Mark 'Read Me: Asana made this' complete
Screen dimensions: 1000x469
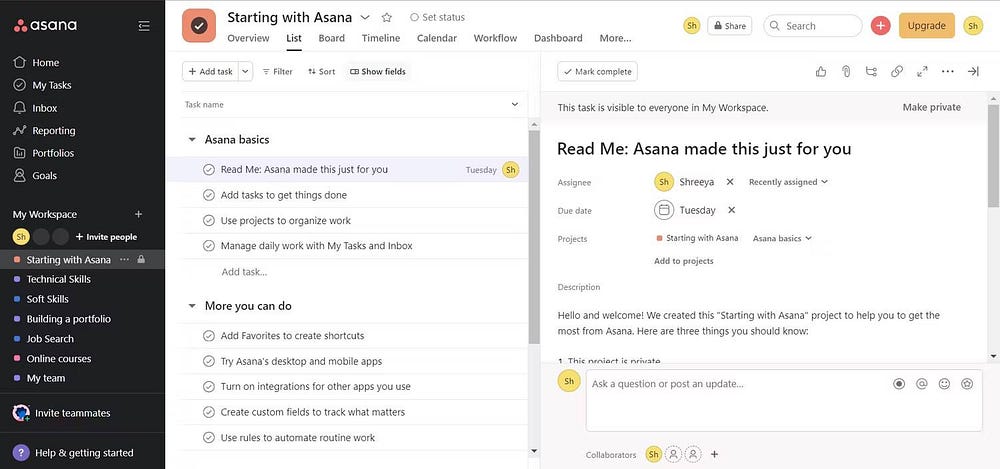pos(209,170)
